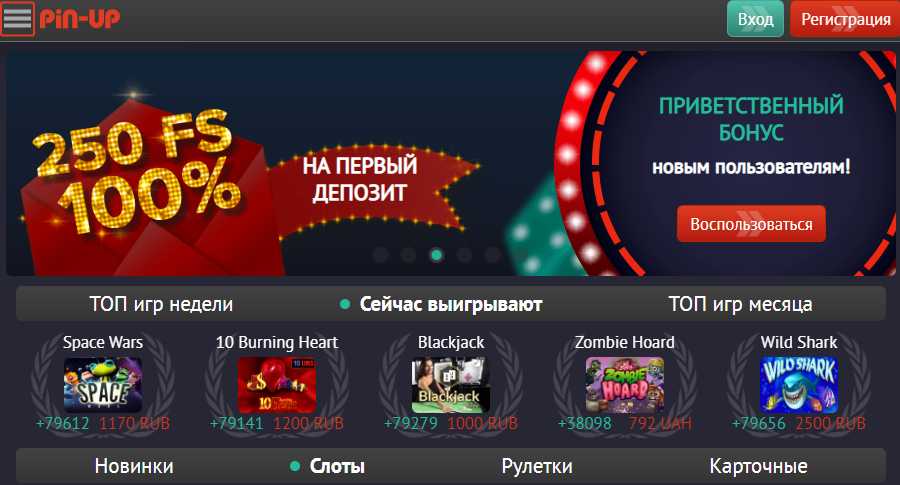Open the Wild Shark game icon
The height and width of the screenshot is (485, 900).
pos(799,385)
